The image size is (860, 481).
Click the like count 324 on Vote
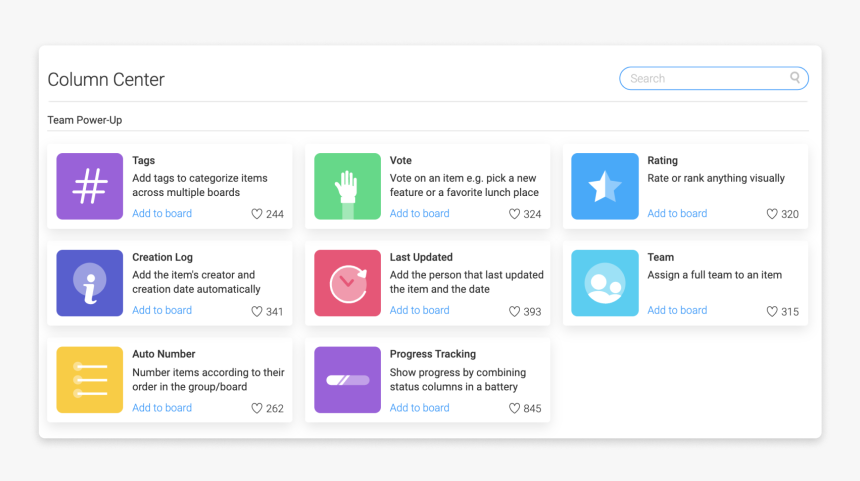pos(532,214)
